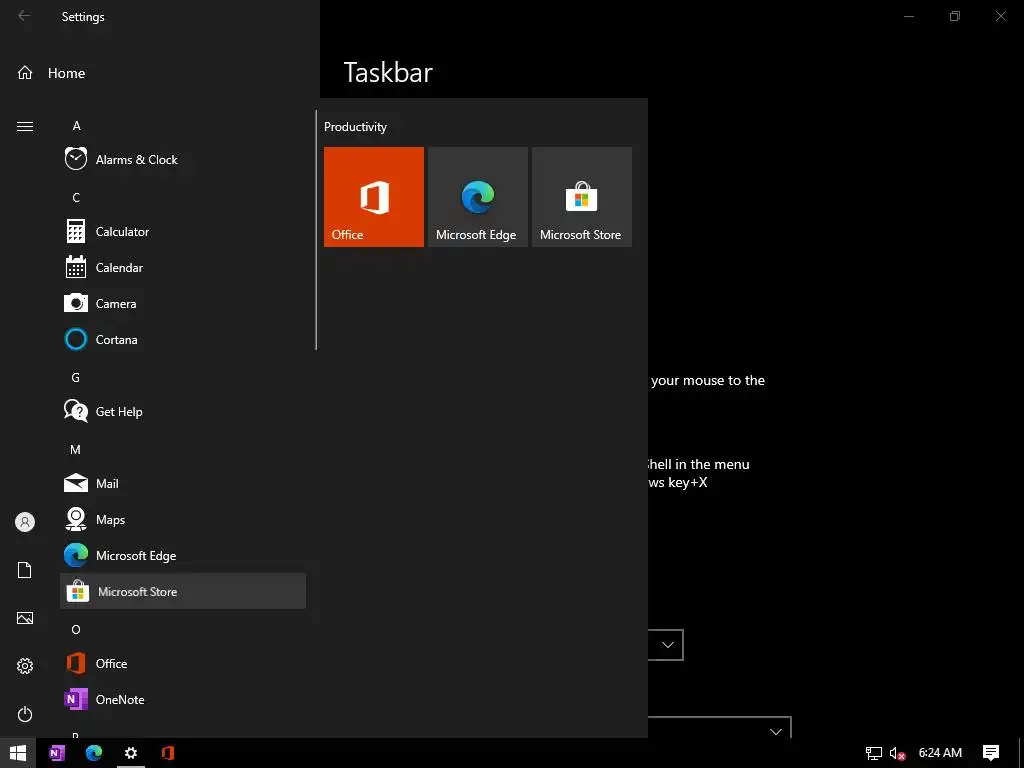1024x768 pixels.
Task: Open OneNote from the taskbar
Action: tap(57, 753)
